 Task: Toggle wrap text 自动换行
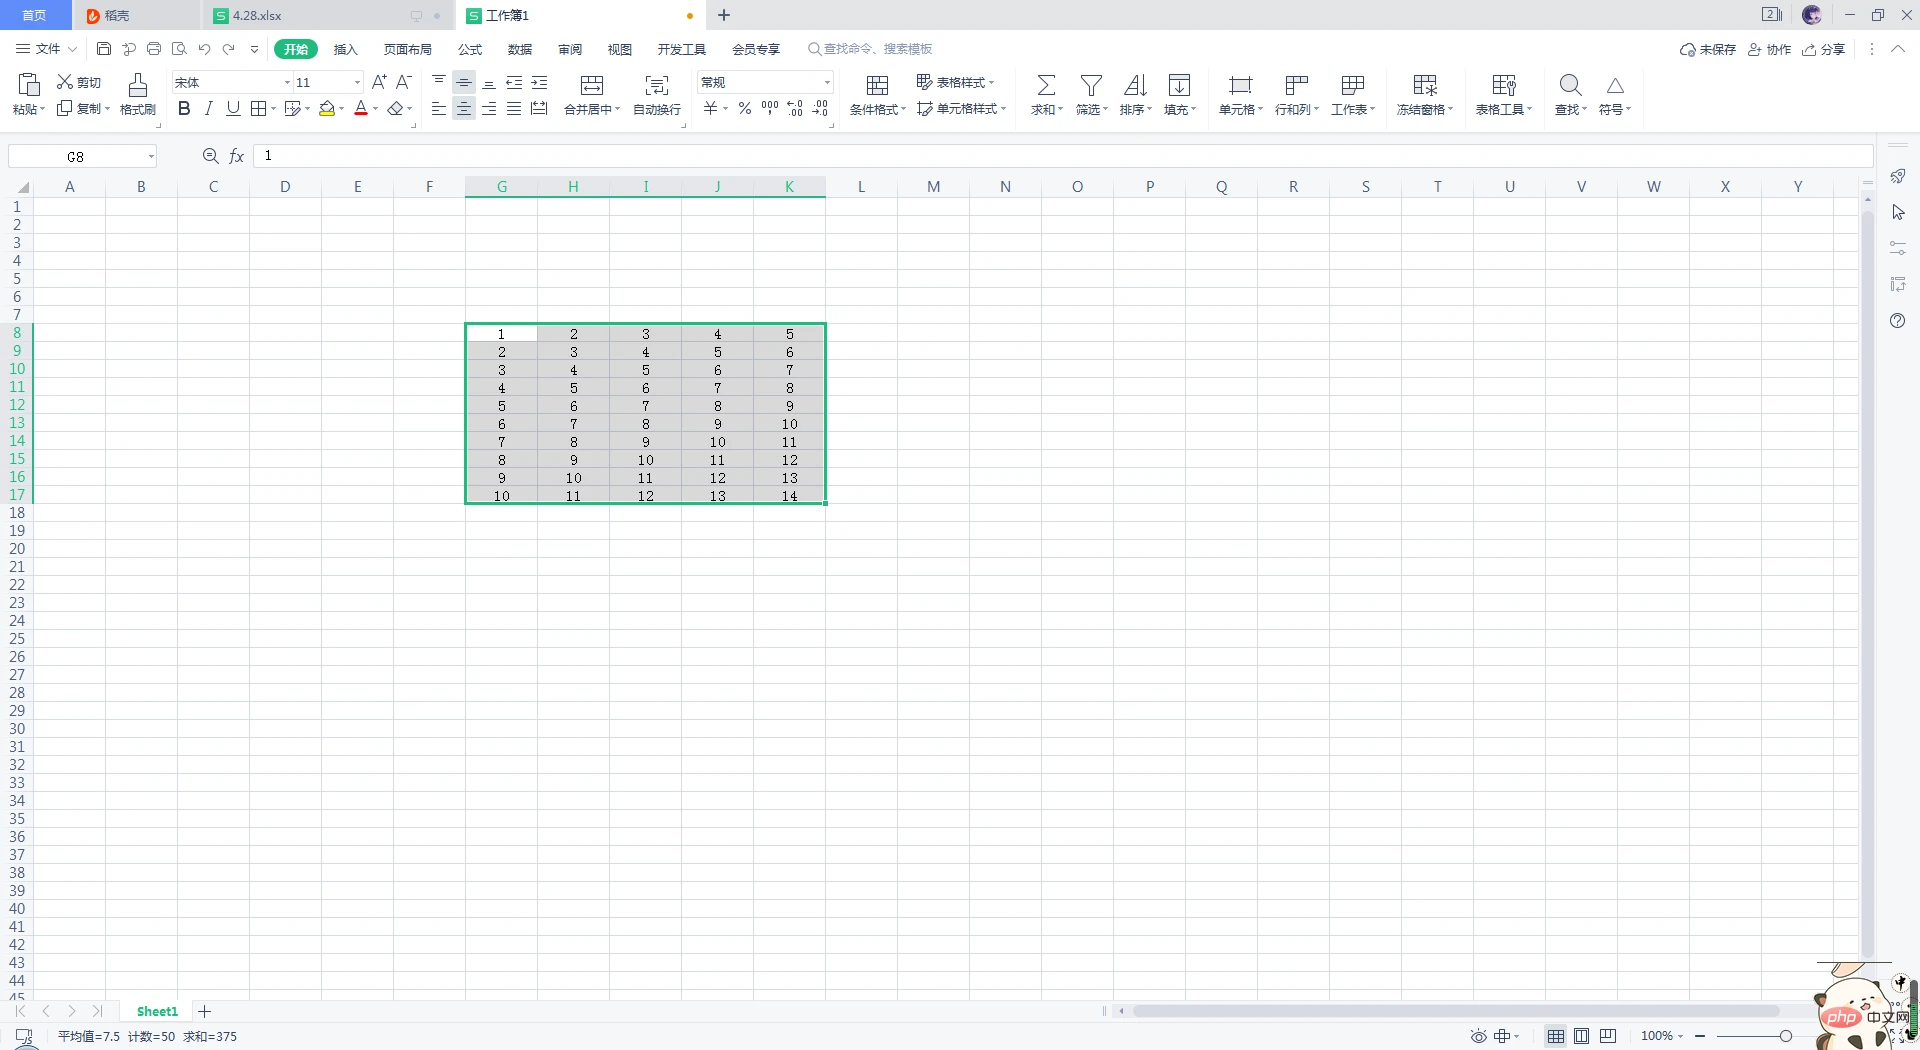coord(657,94)
